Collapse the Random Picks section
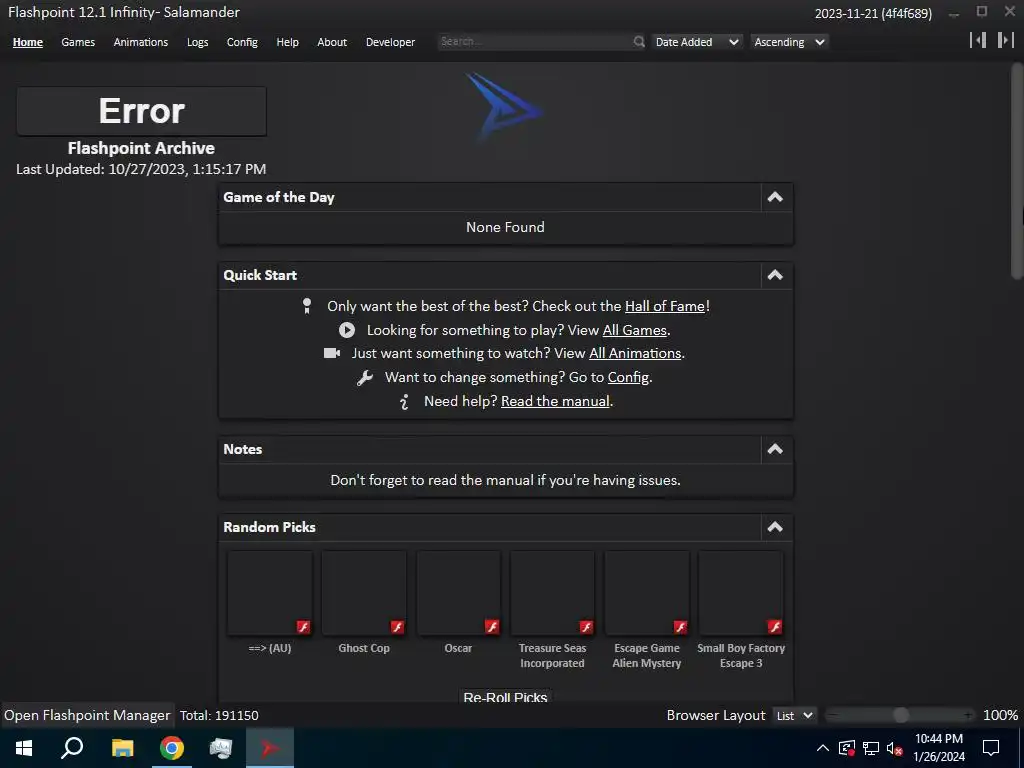Image resolution: width=1024 pixels, height=768 pixels. click(x=775, y=527)
